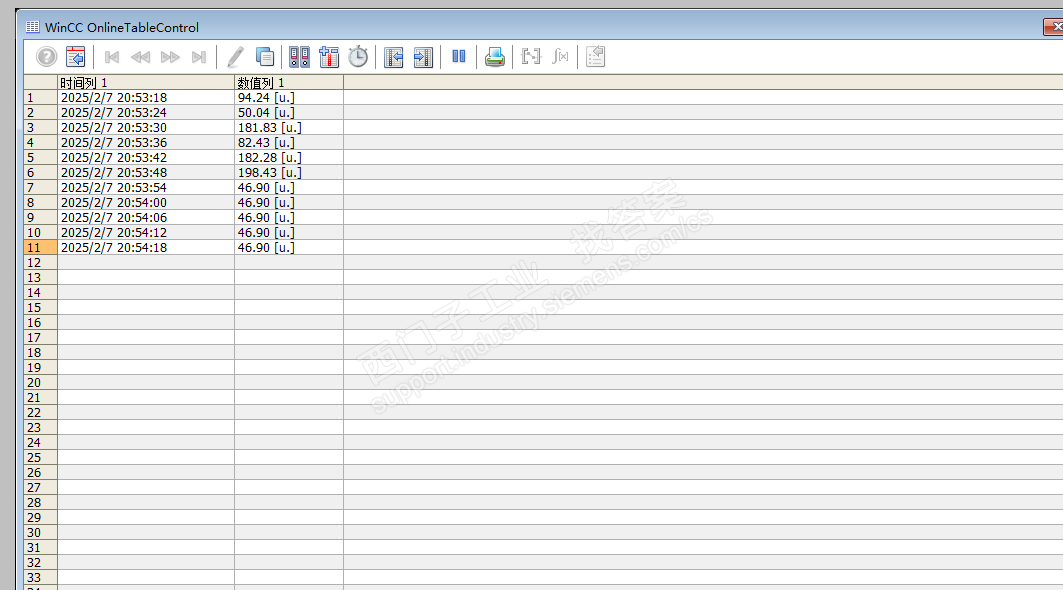
Task: Click the 数值列 1 column header
Action: point(289,83)
